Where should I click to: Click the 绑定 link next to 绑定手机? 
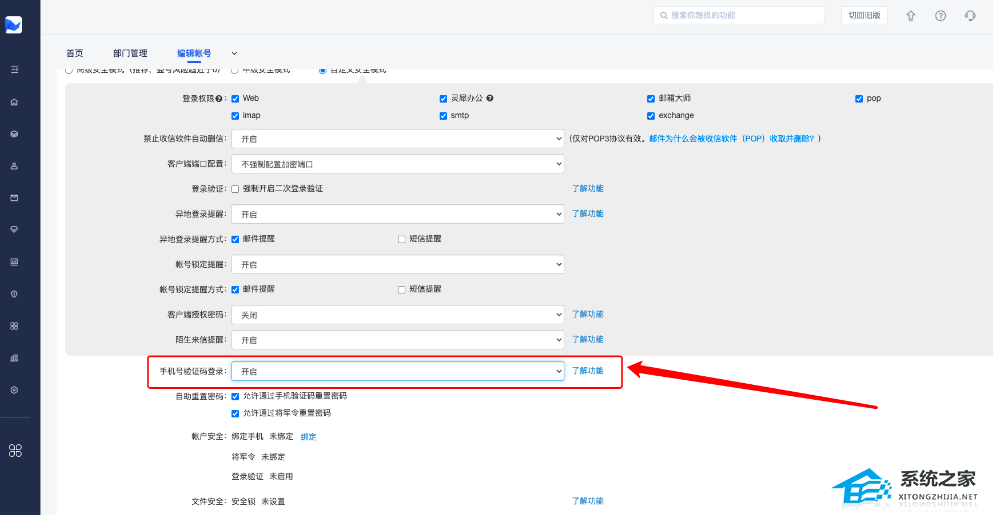point(308,437)
